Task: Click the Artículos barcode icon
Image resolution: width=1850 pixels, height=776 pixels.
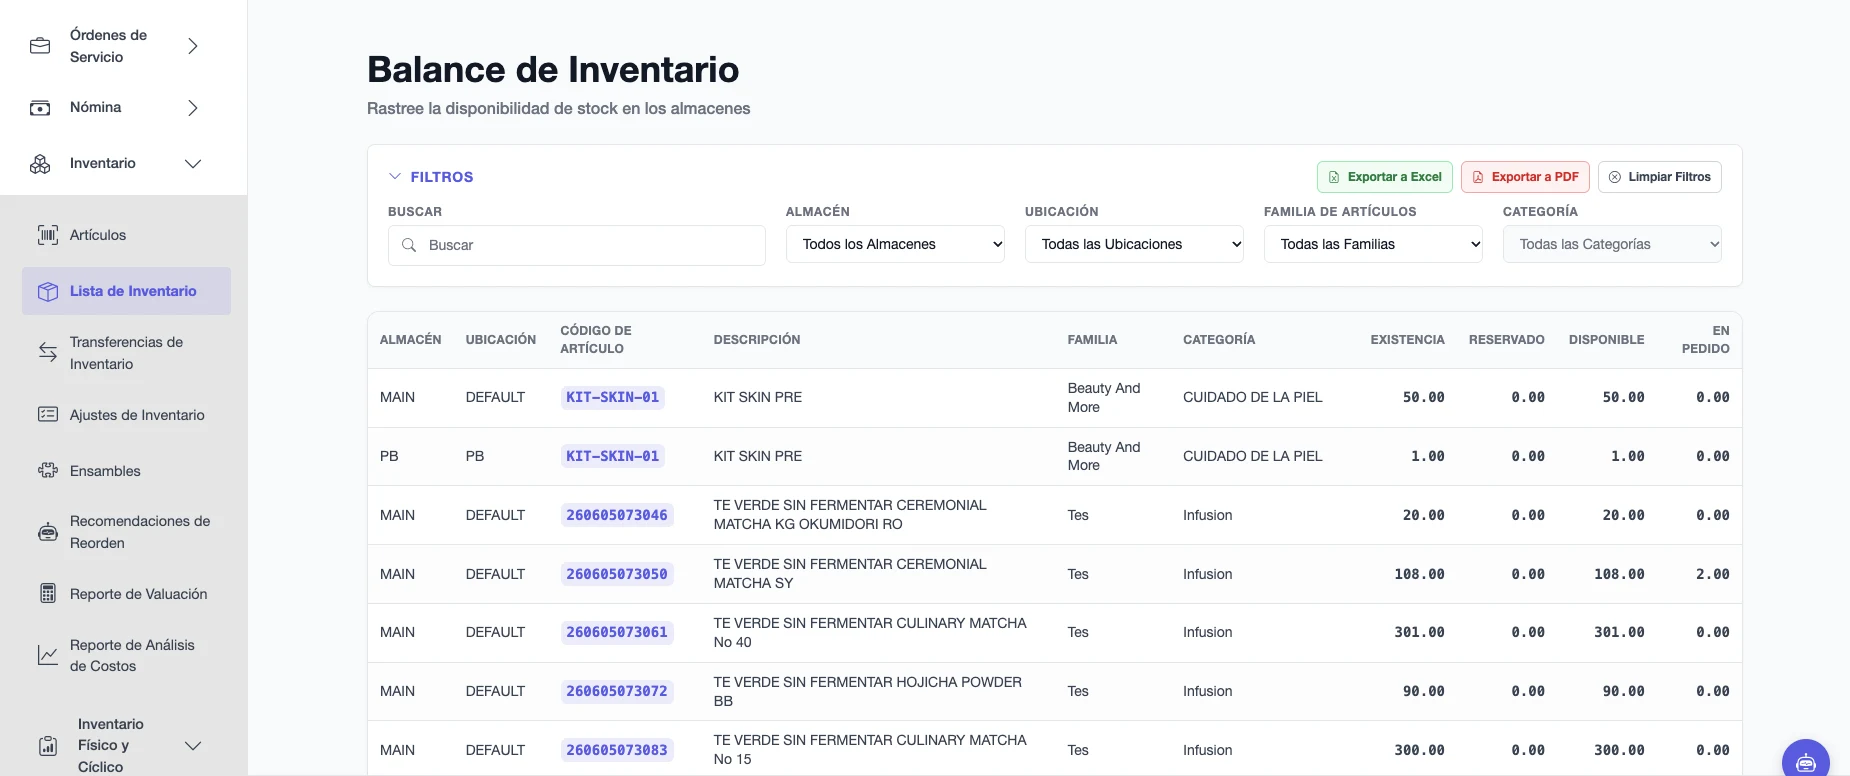Action: coord(48,235)
